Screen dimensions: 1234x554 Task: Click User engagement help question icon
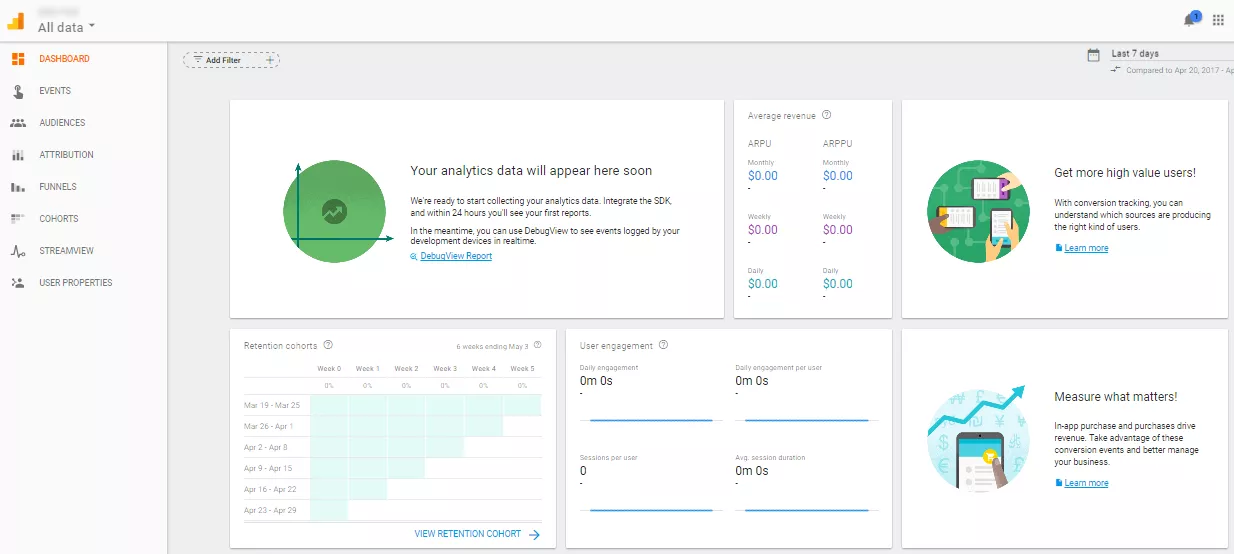664,346
